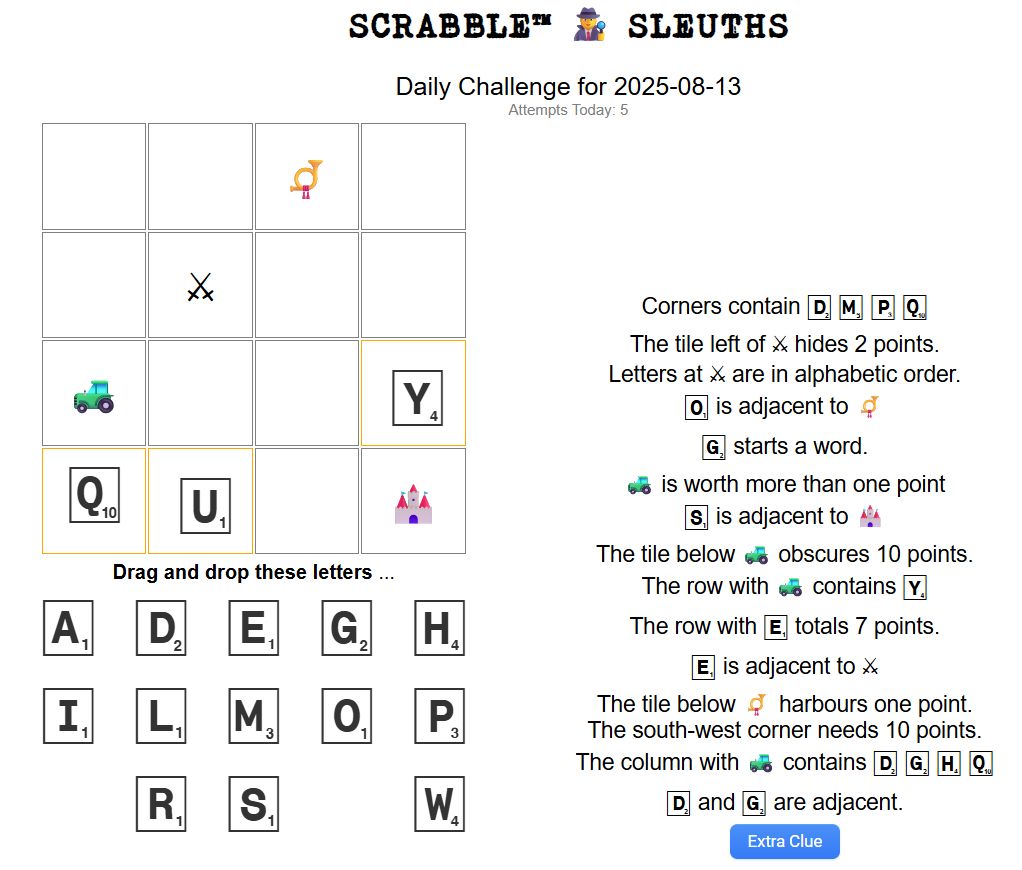Click the crossed swords grid cell
This screenshot has height=870, width=1022.
200,286
